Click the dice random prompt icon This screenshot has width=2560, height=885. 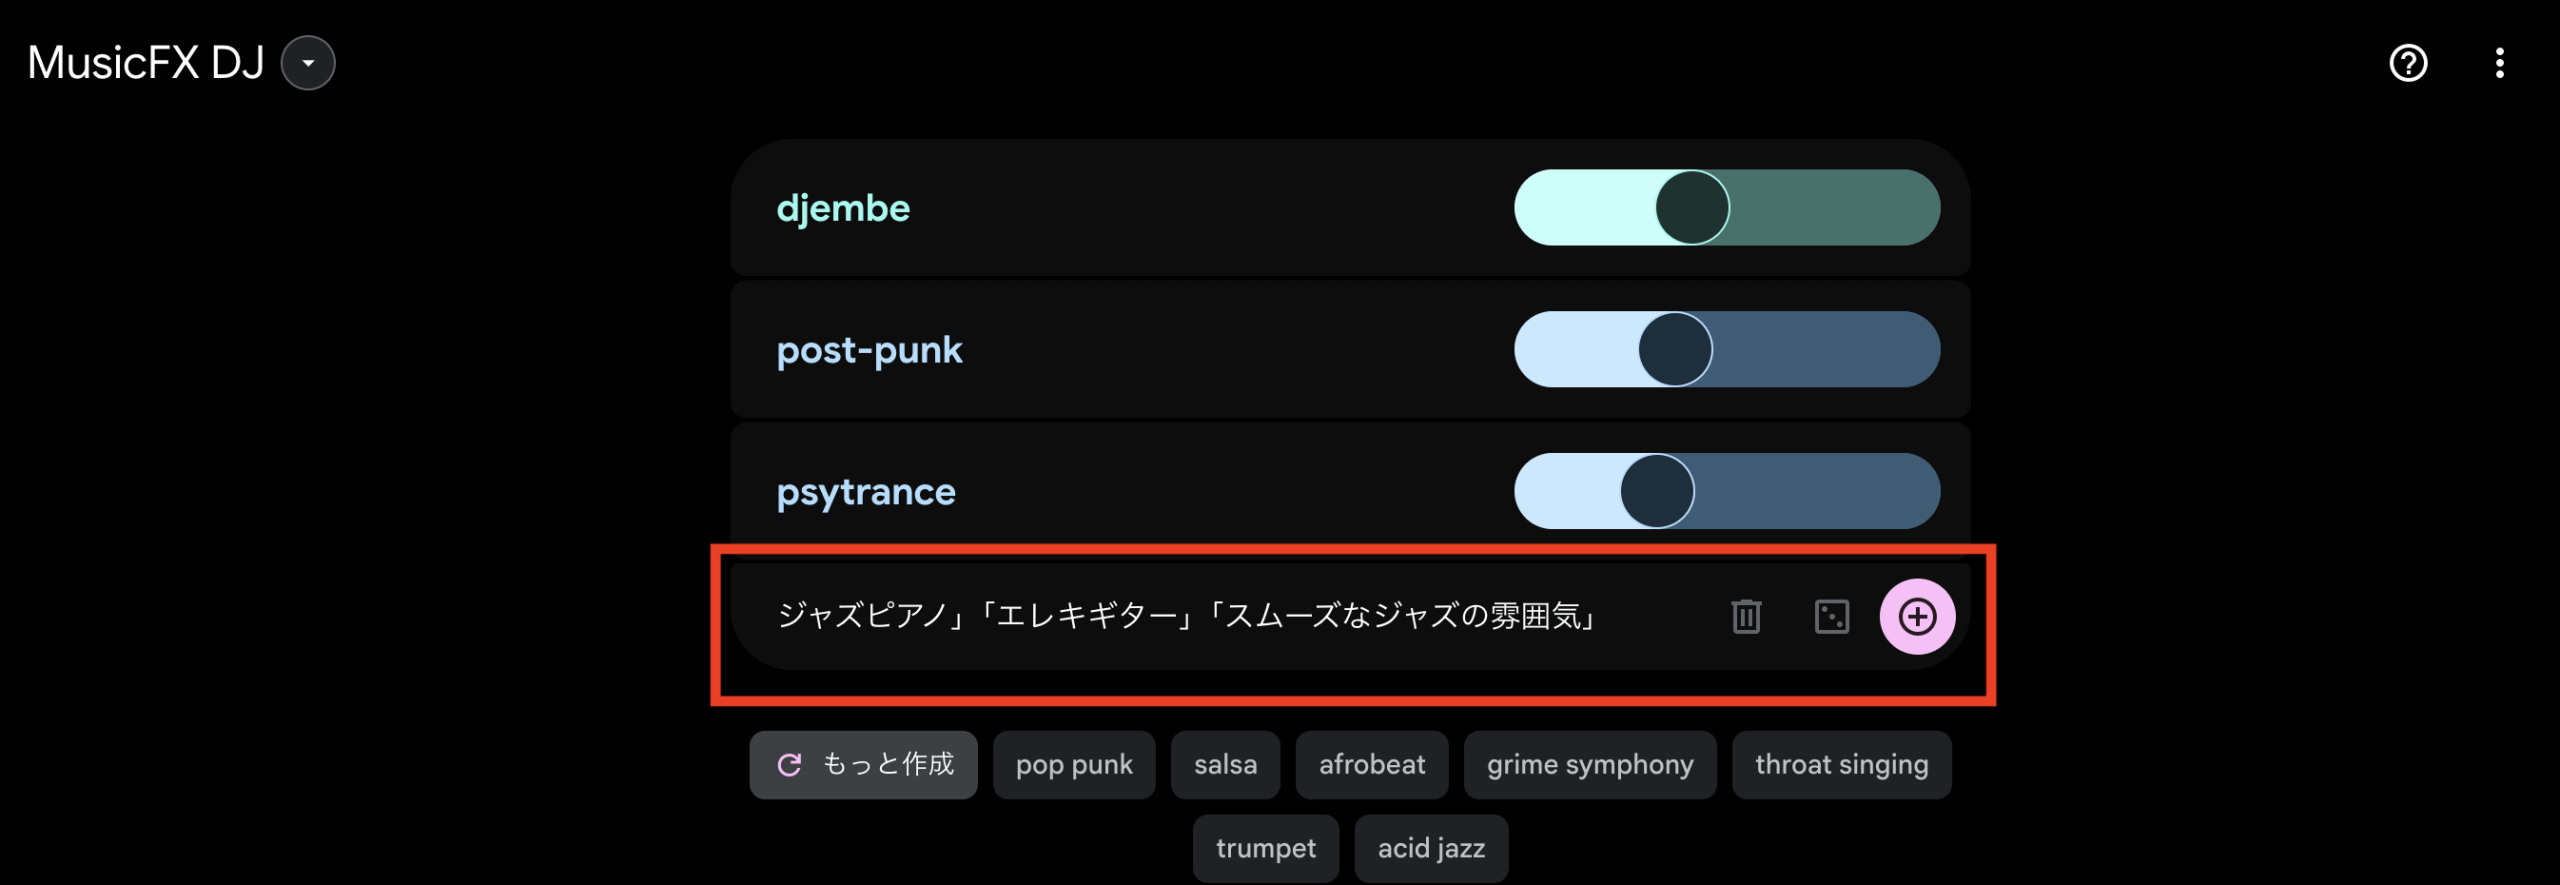[x=1831, y=616]
